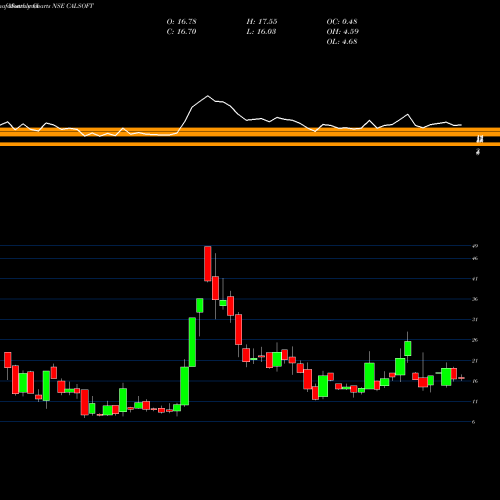
Task: Click the price axis label 31
Action: tap(475, 320)
